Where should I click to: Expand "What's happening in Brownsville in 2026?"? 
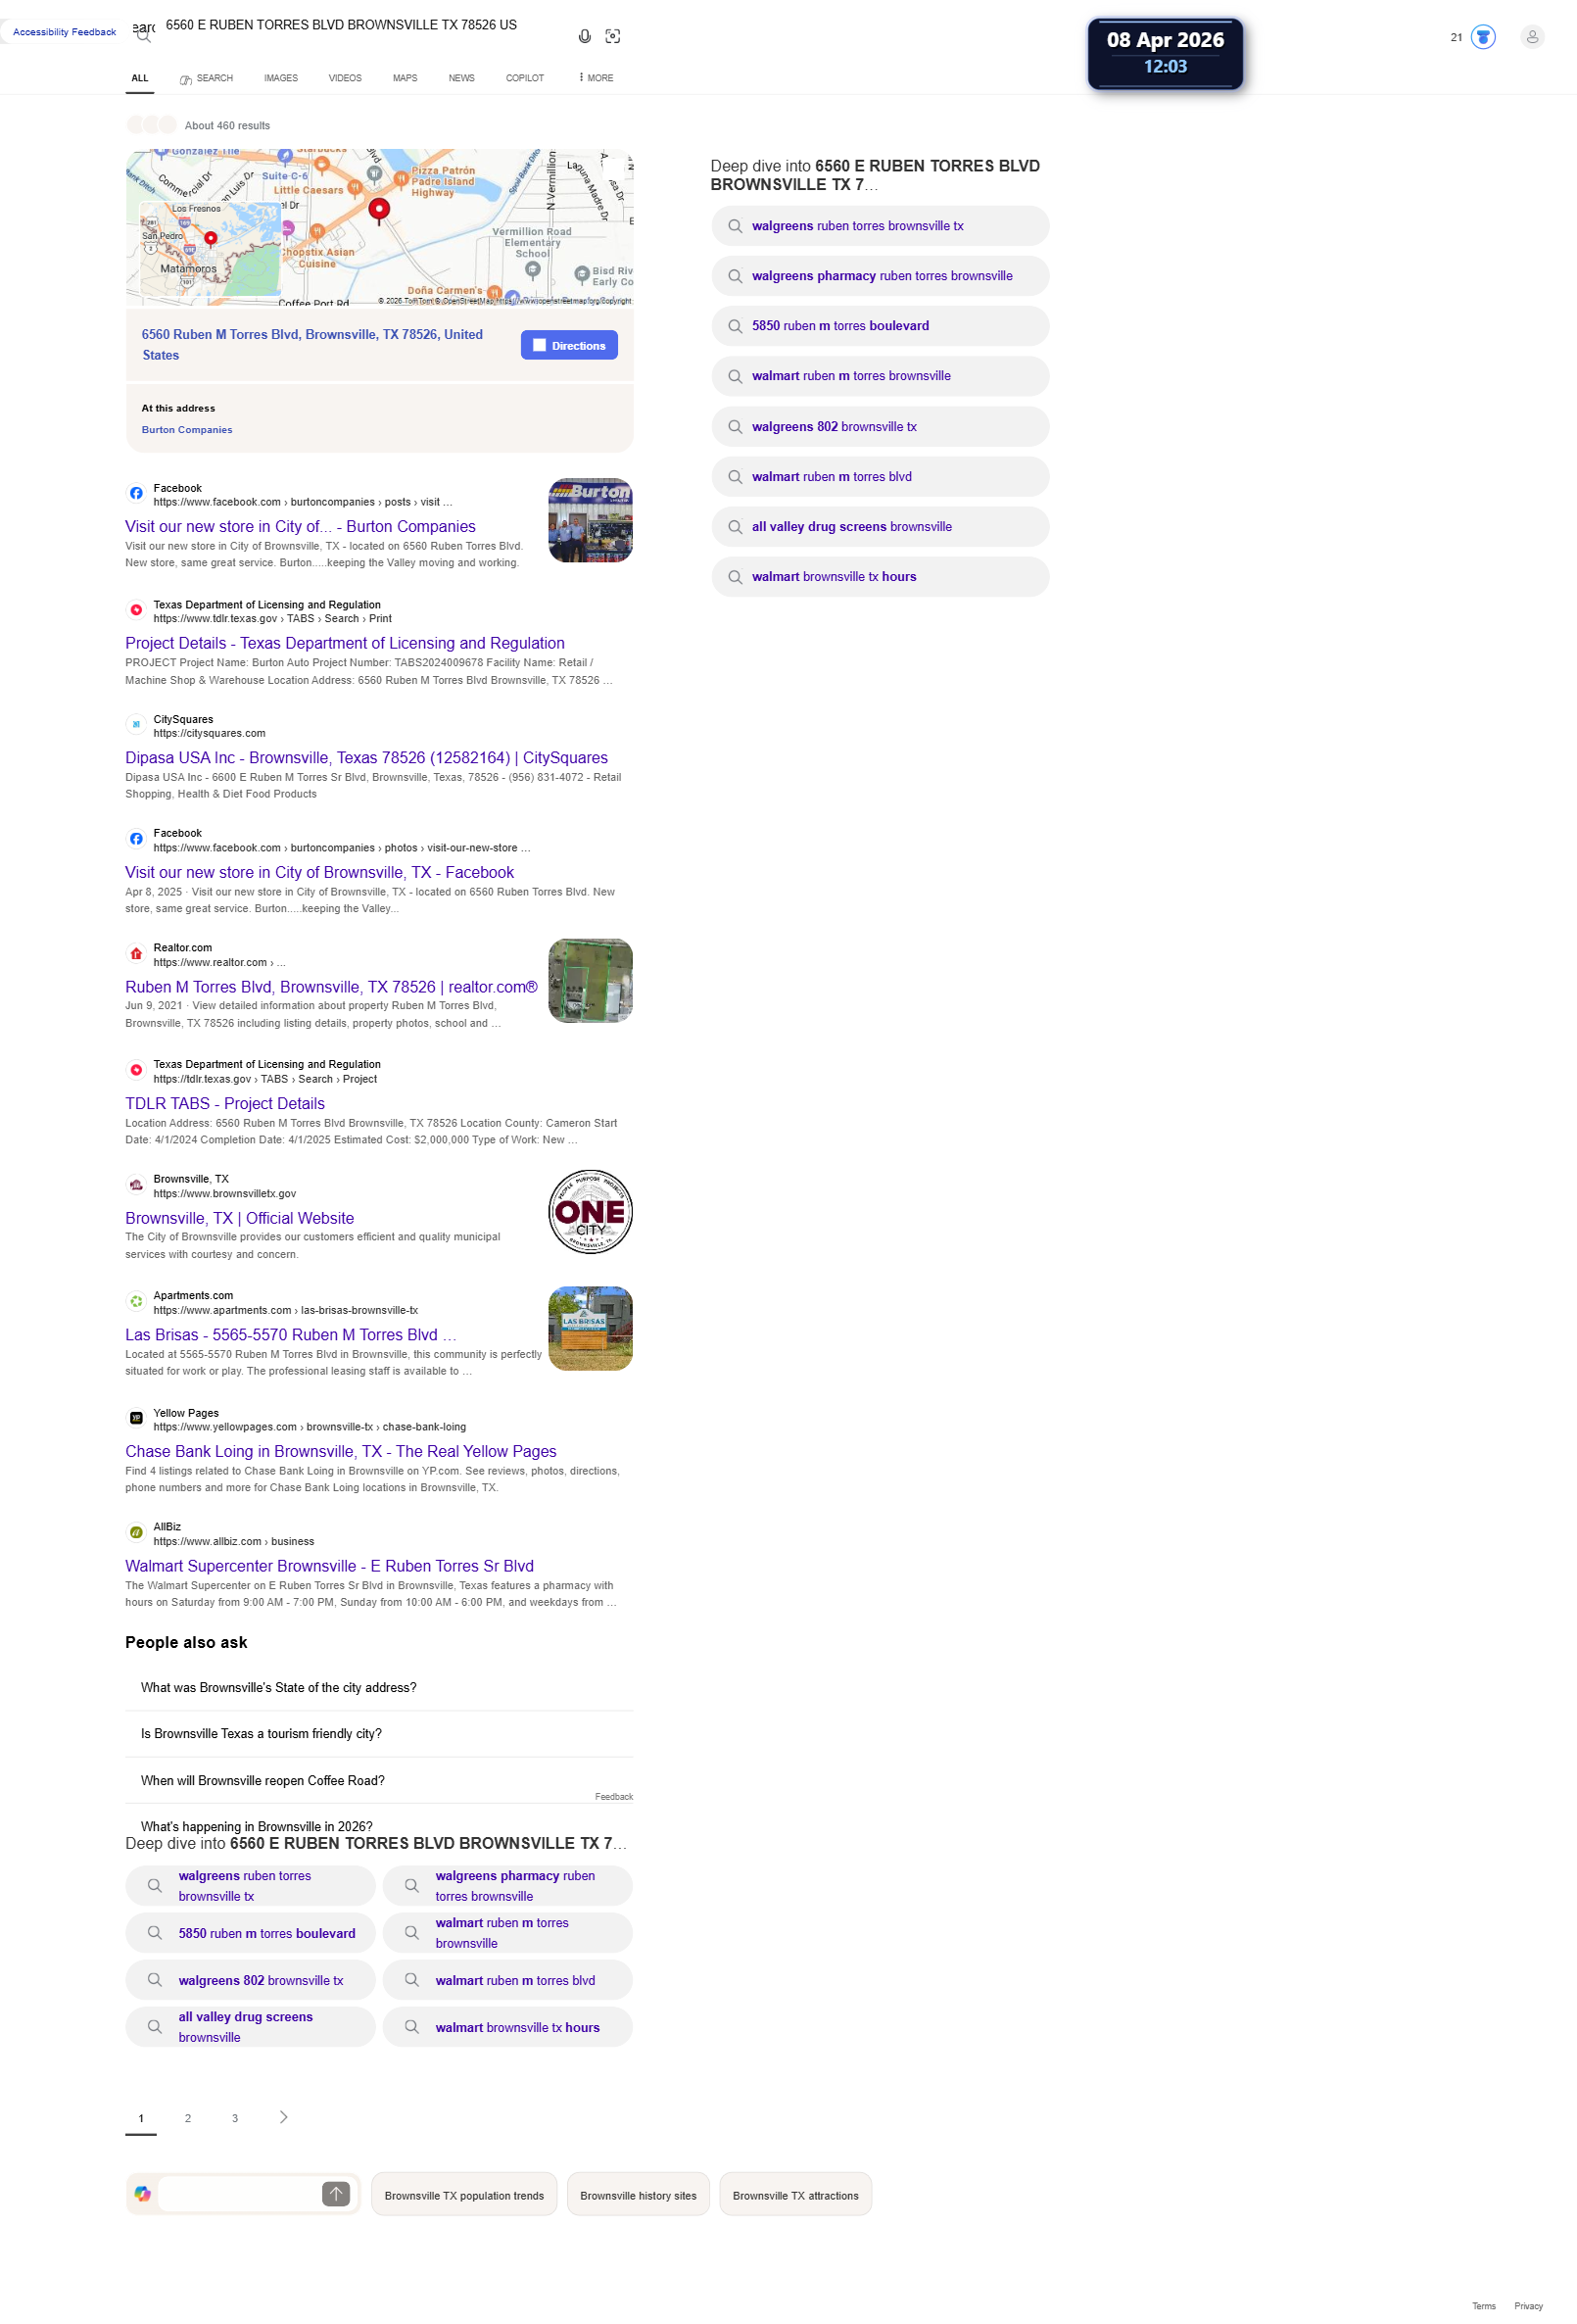point(379,1826)
